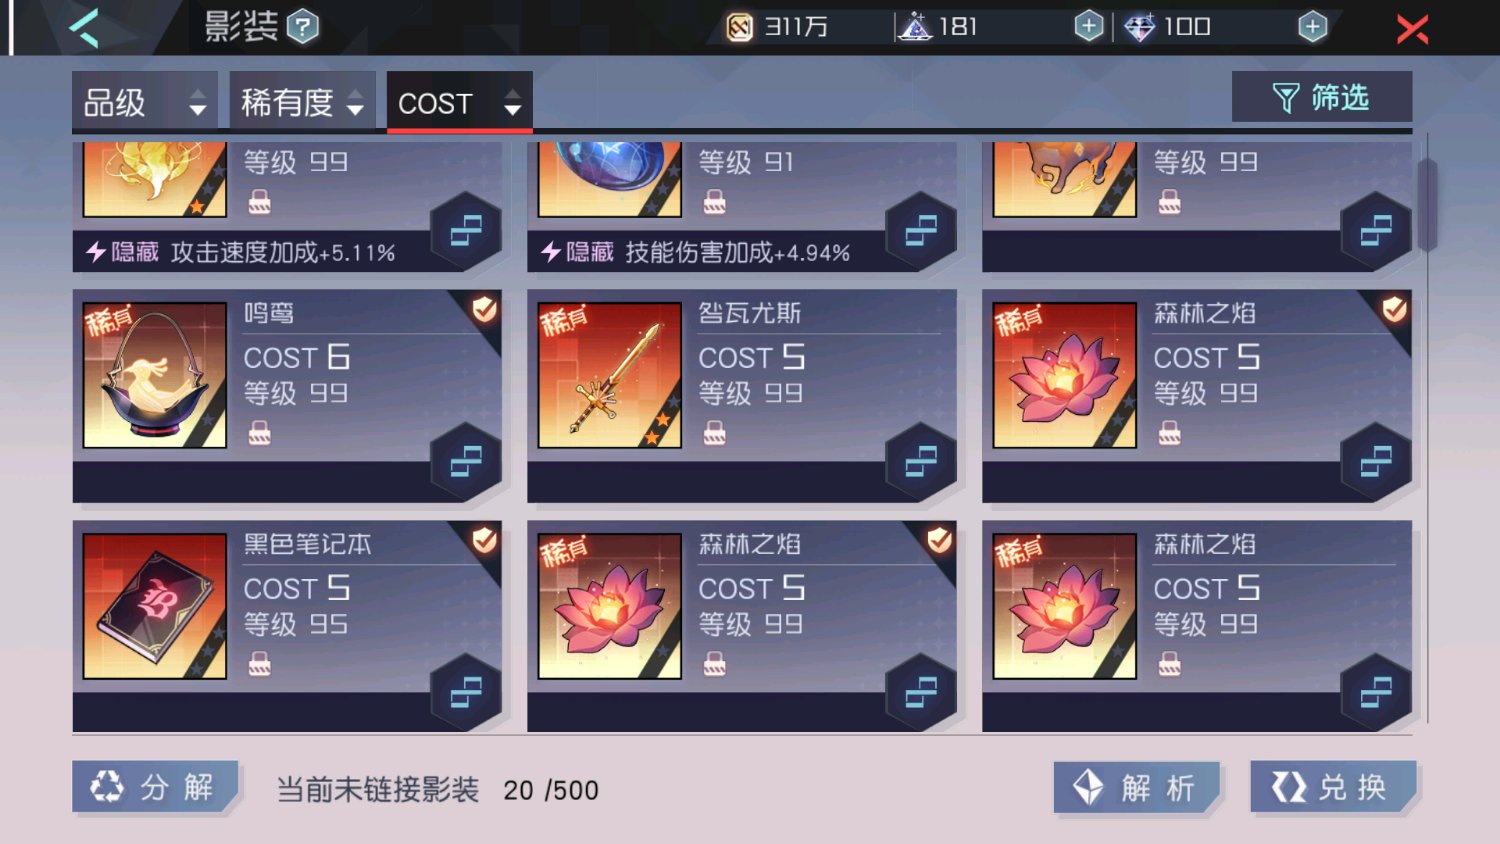Open the 兑换 exchange button
Image resolution: width=1500 pixels, height=844 pixels.
pos(1334,787)
